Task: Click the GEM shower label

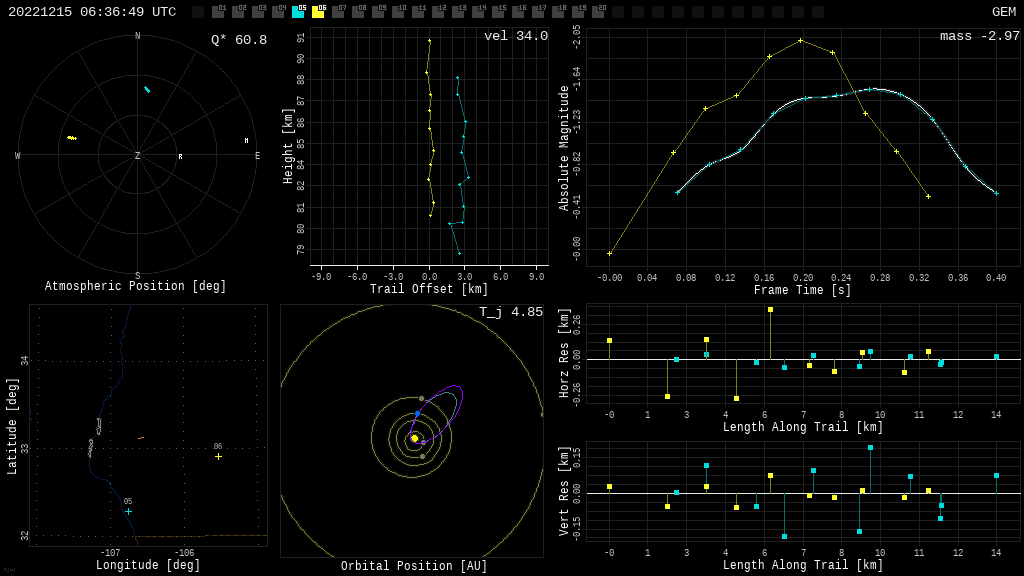Action: click(x=1003, y=12)
